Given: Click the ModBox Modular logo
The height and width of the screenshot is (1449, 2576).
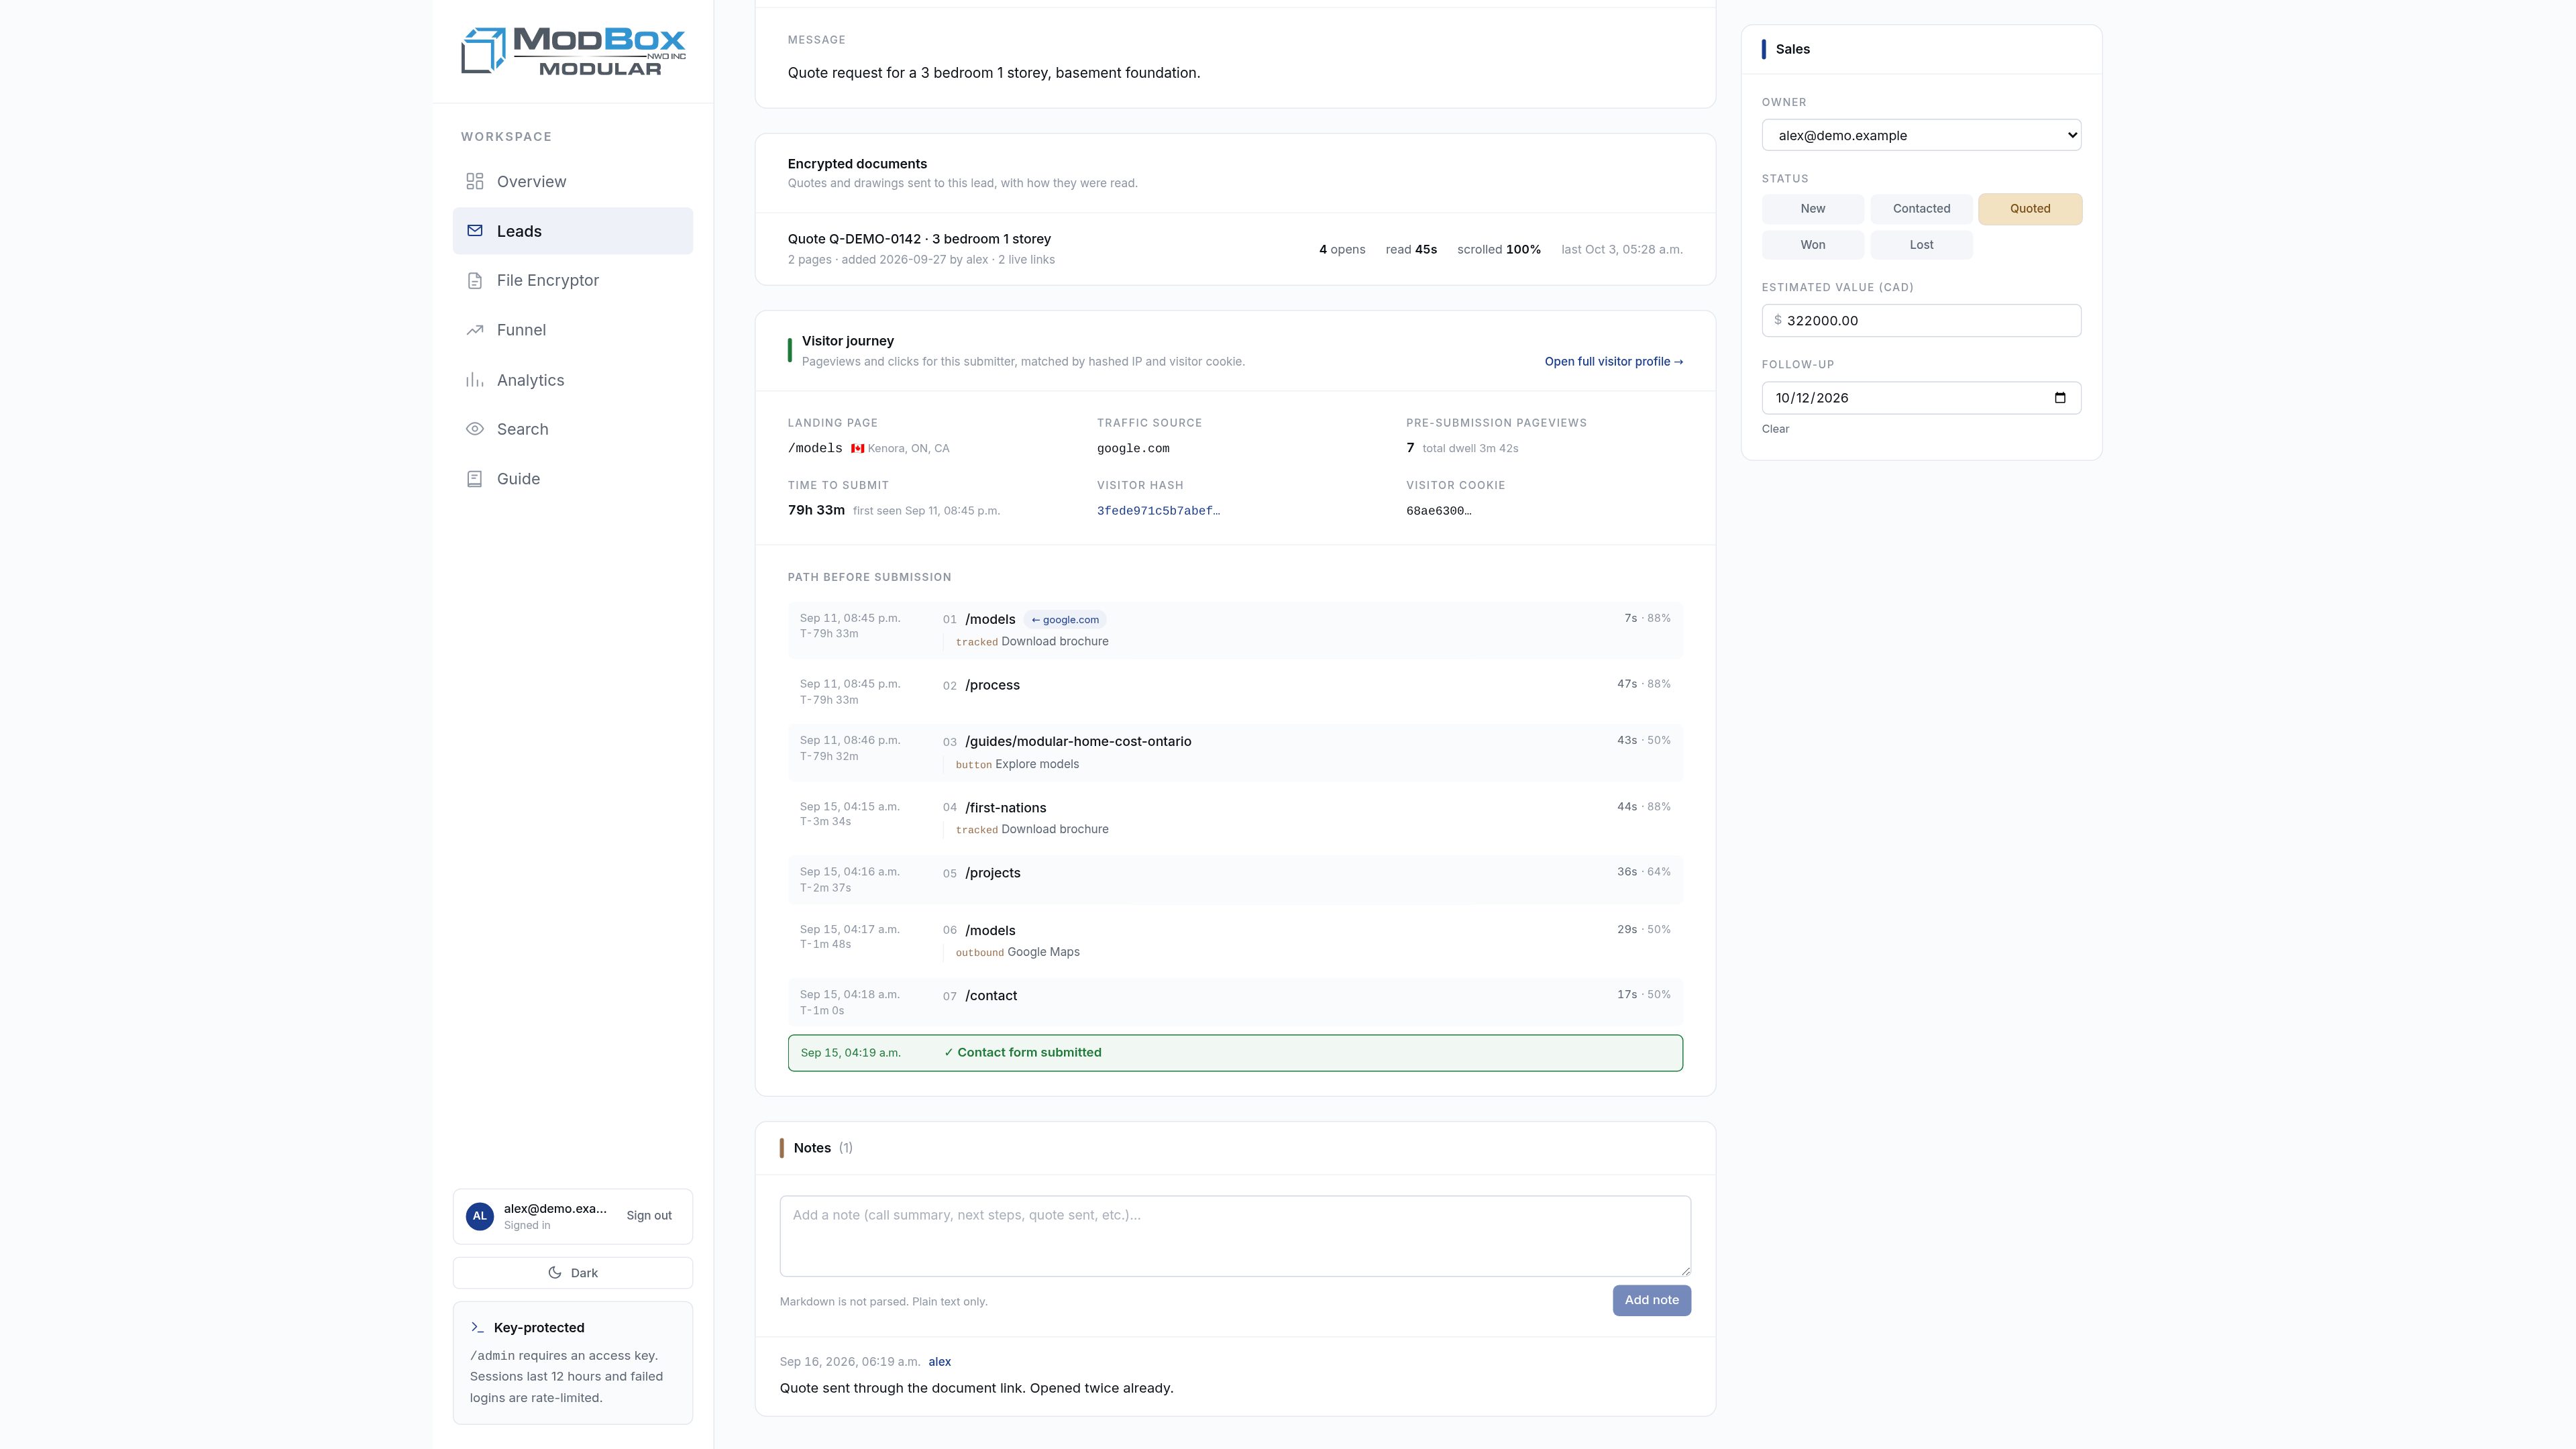Looking at the screenshot, I should click(573, 51).
